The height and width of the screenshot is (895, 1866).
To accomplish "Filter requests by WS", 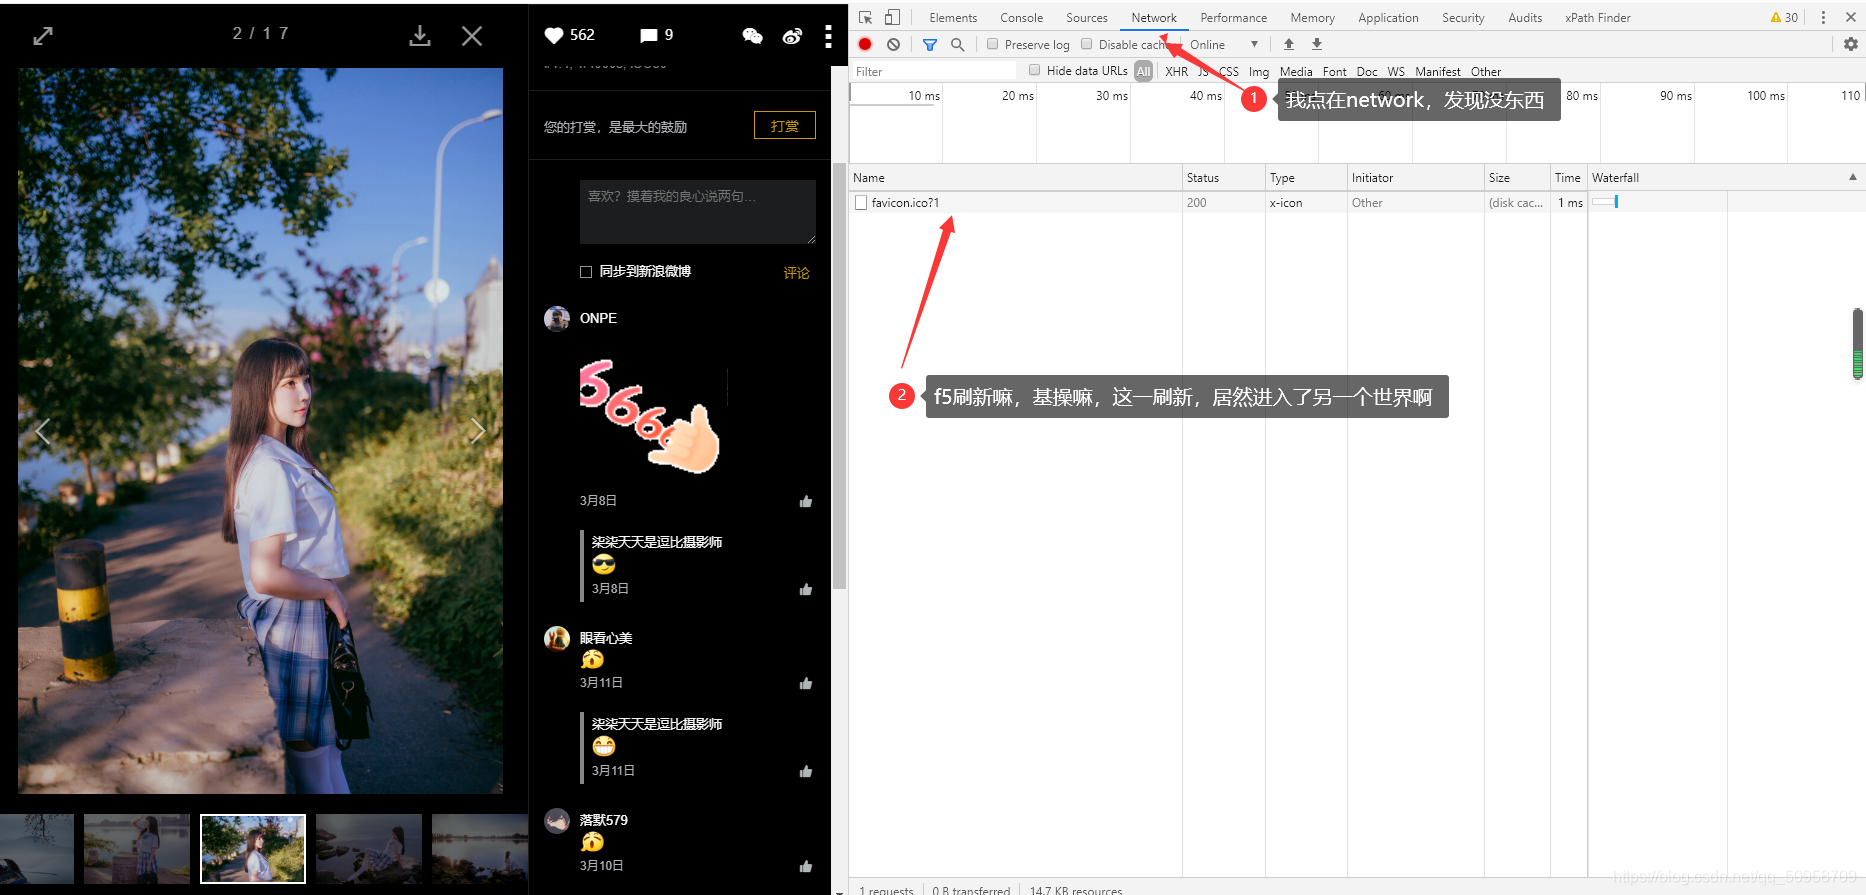I will [1396, 71].
